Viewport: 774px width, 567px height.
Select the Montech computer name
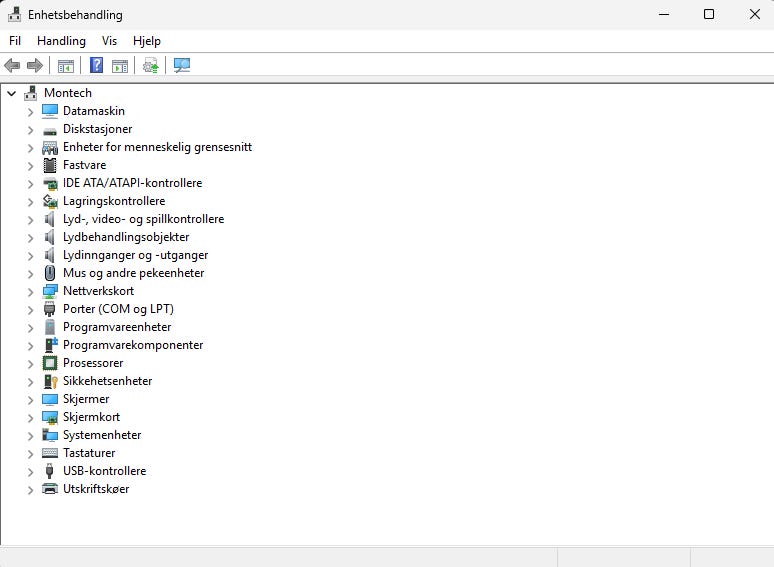click(x=68, y=93)
